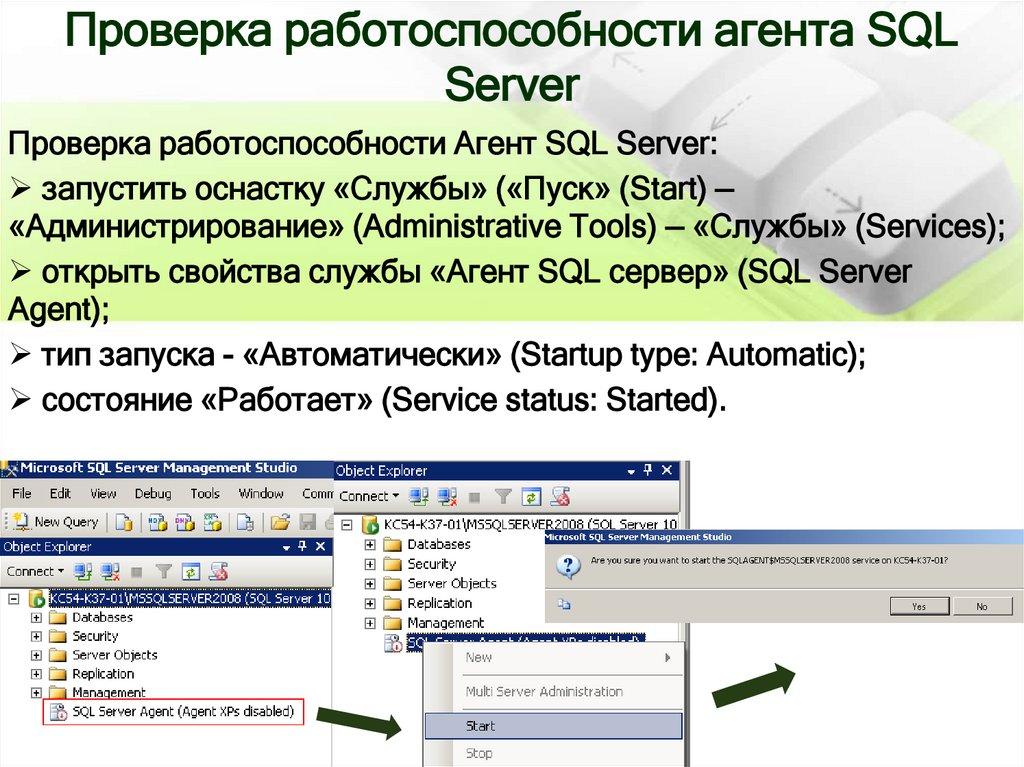Screen dimensions: 1024x767
Task: Click No in the confirmation dialog
Action: [983, 605]
